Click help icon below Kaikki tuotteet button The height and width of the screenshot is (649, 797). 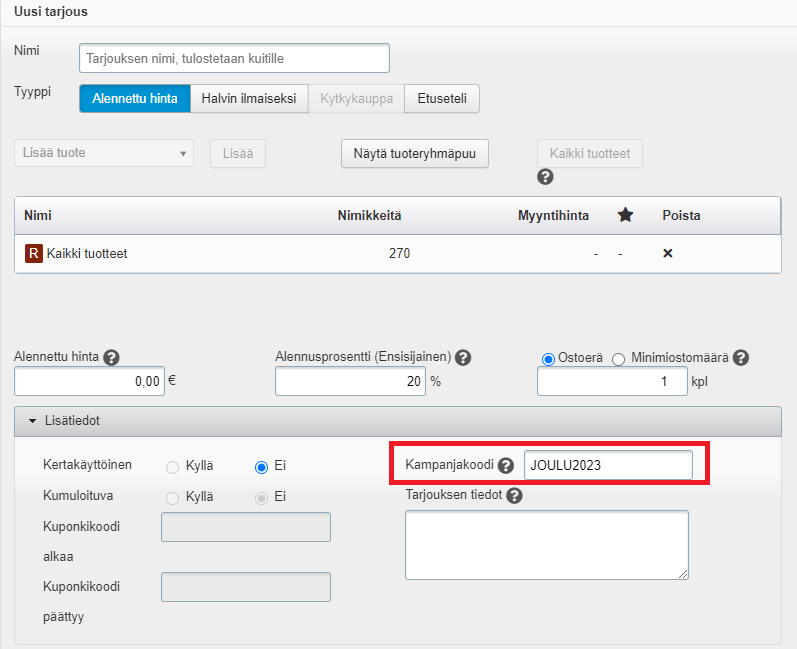click(545, 178)
